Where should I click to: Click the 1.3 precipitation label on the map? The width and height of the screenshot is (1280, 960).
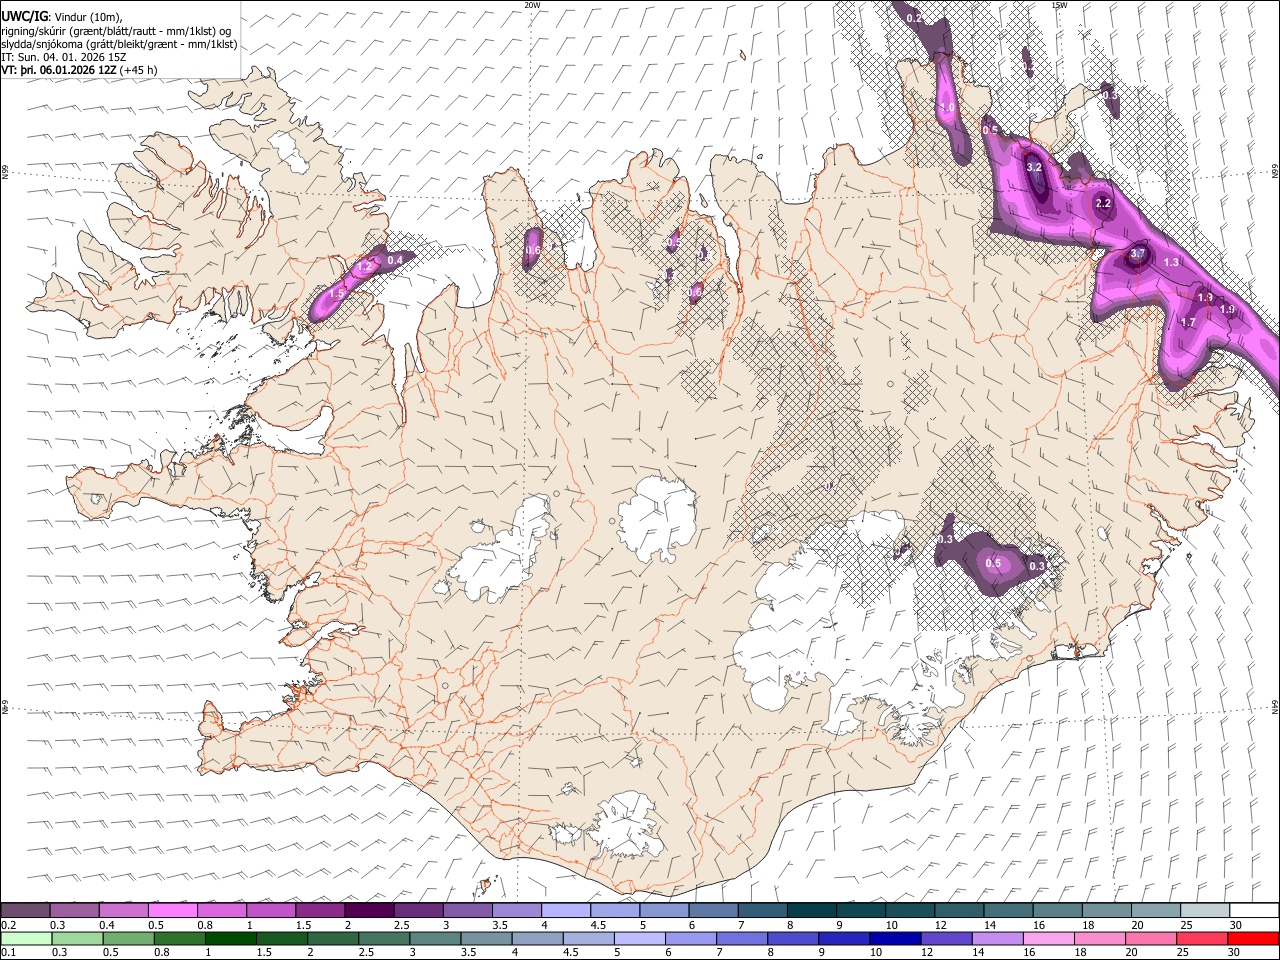1172,262
